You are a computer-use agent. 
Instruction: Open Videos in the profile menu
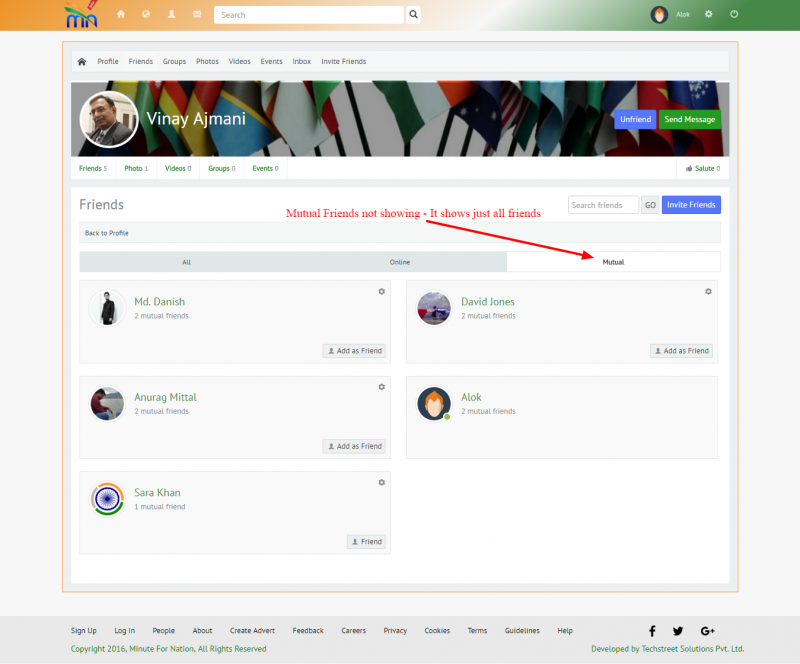pos(239,61)
